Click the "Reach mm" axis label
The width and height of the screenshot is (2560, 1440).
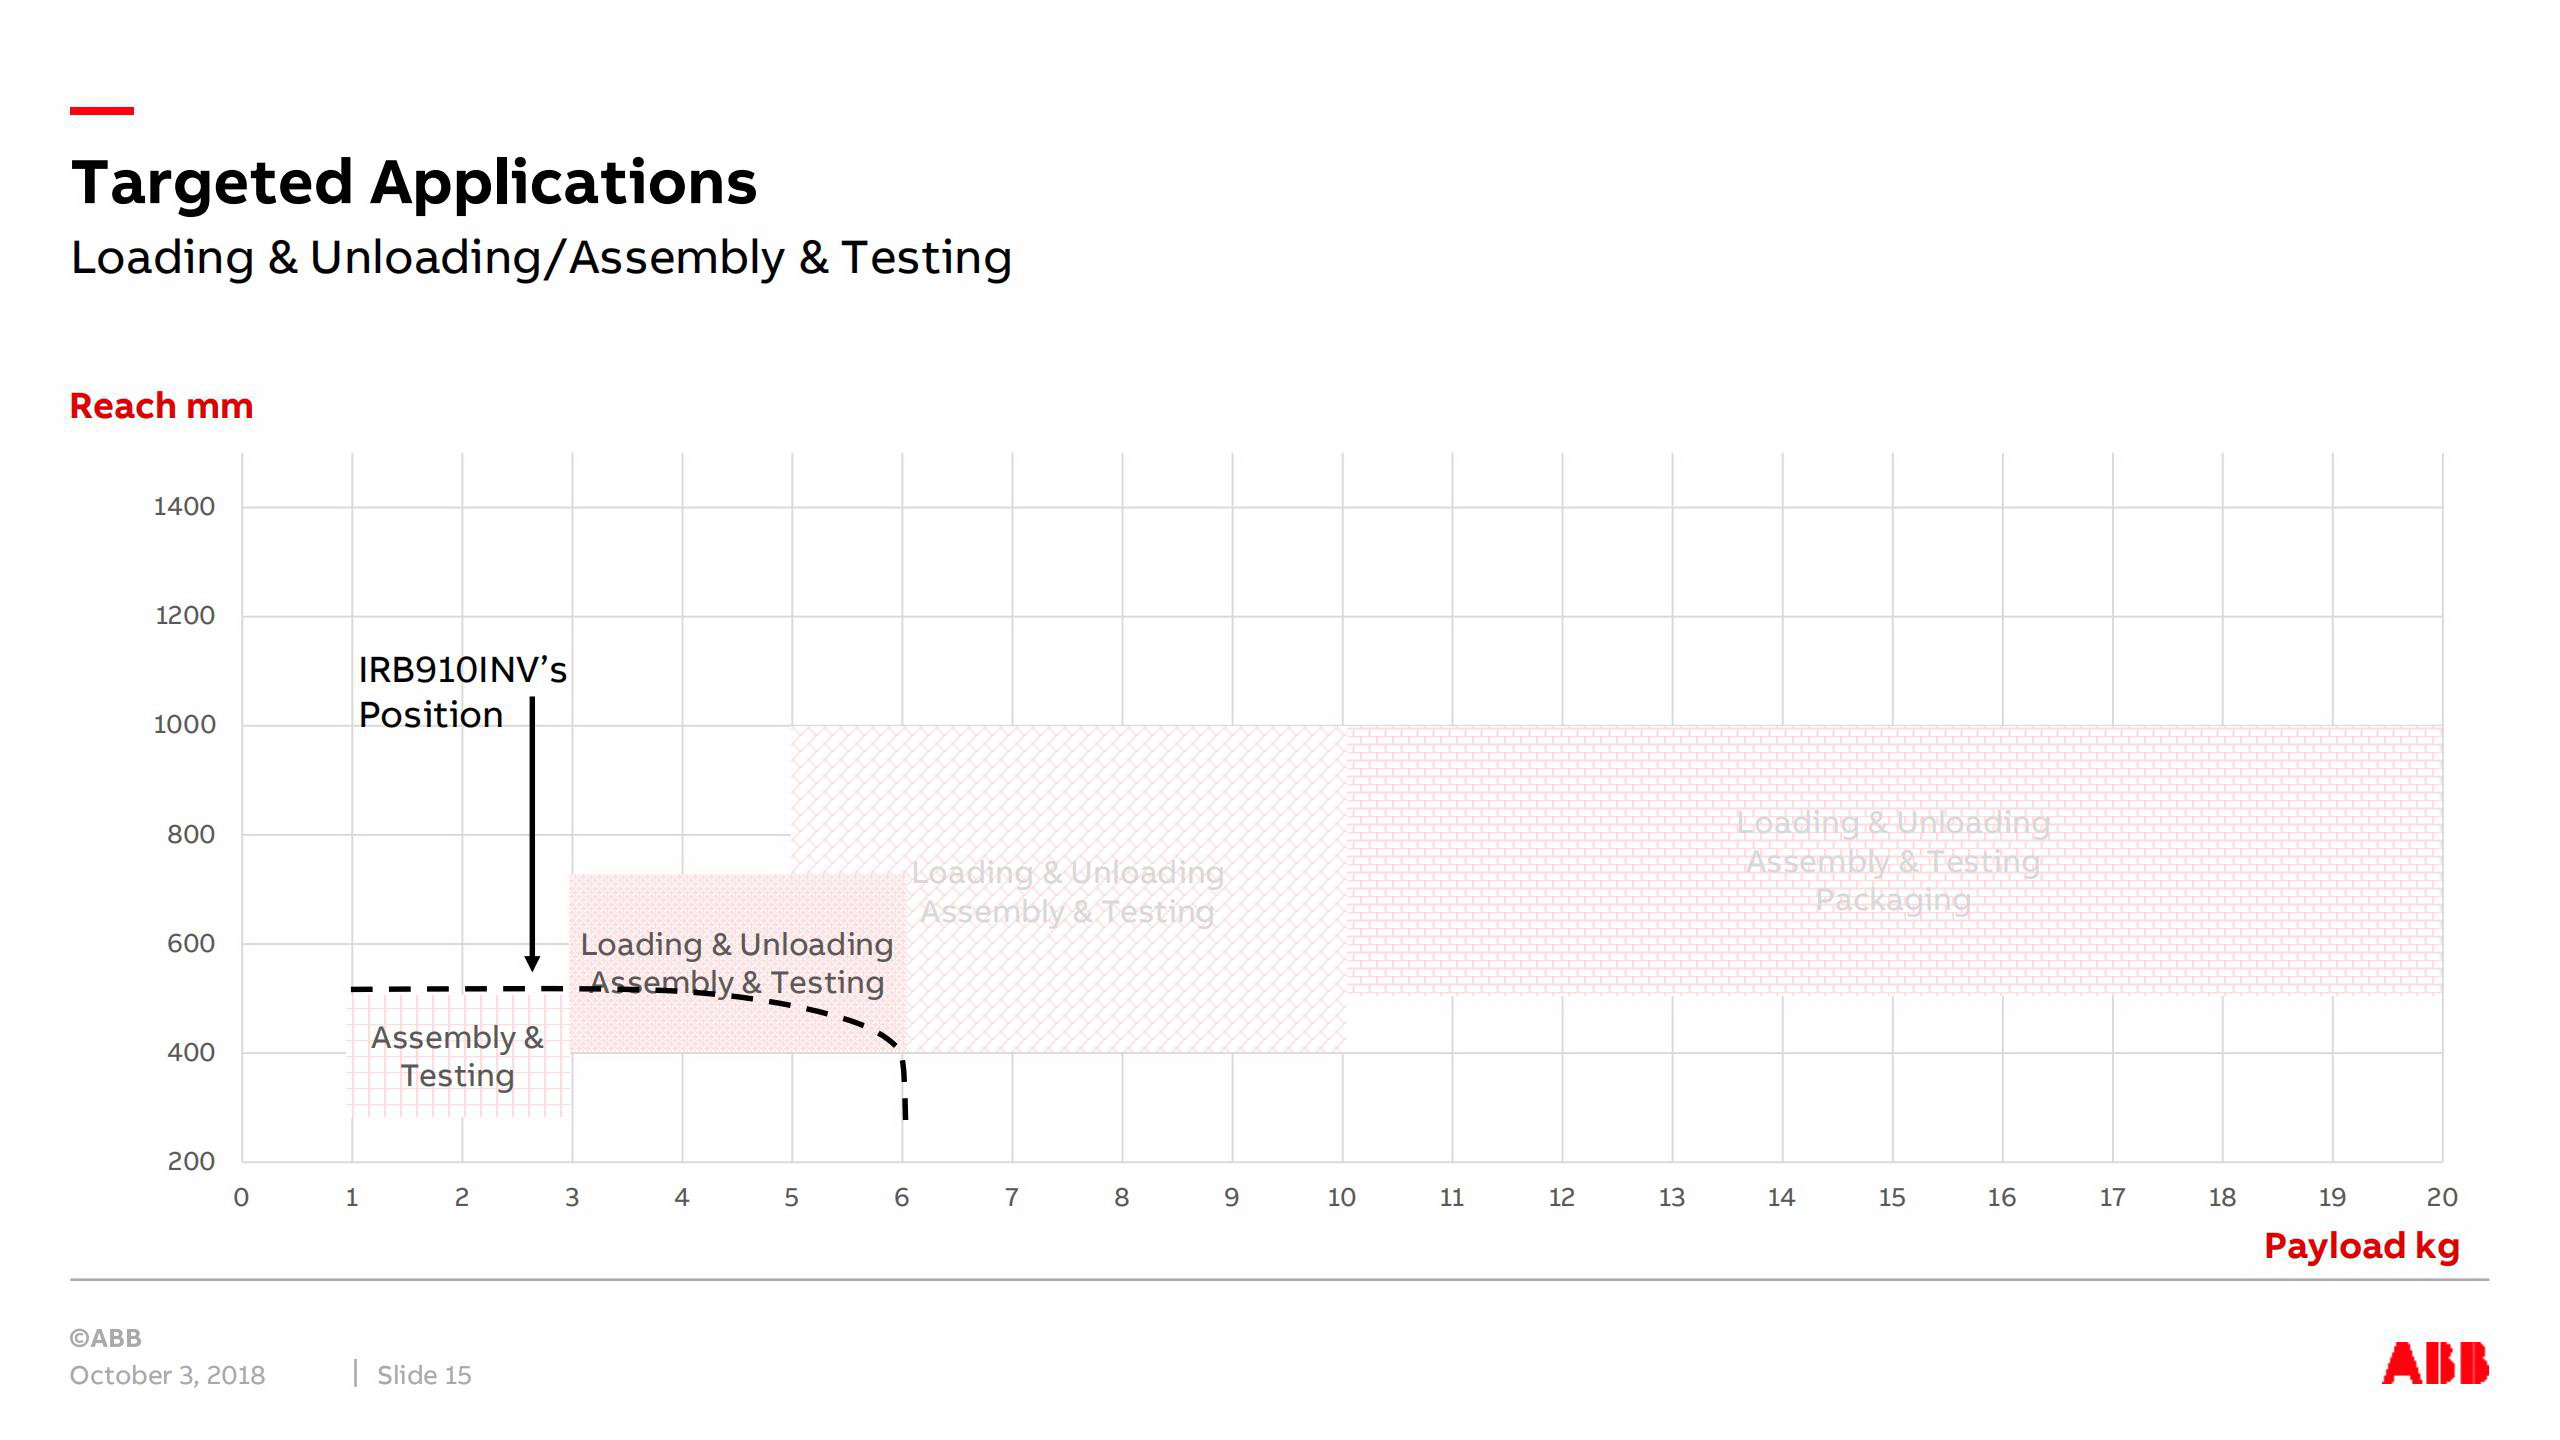click(x=161, y=406)
